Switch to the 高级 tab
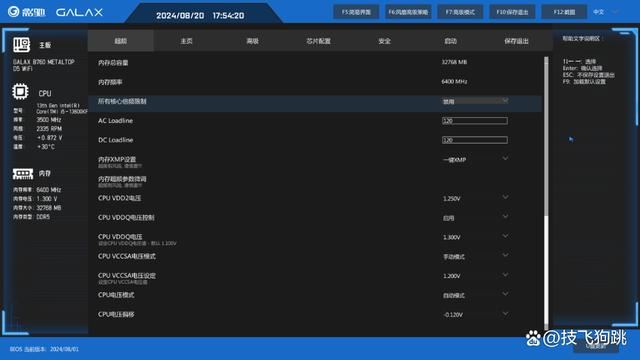640x360 pixels. point(253,41)
